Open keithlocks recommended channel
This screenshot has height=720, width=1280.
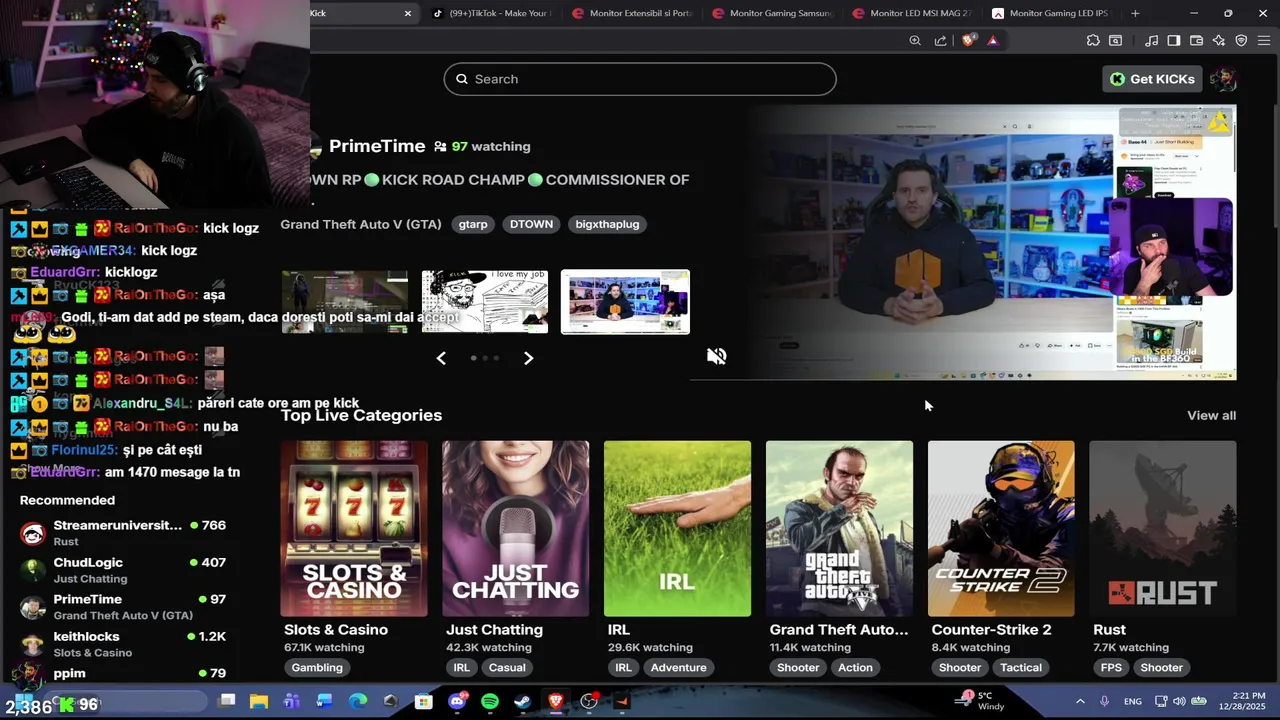(124, 644)
